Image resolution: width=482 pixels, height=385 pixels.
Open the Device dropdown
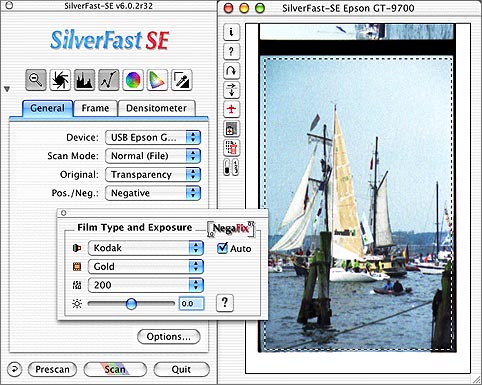[x=153, y=137]
